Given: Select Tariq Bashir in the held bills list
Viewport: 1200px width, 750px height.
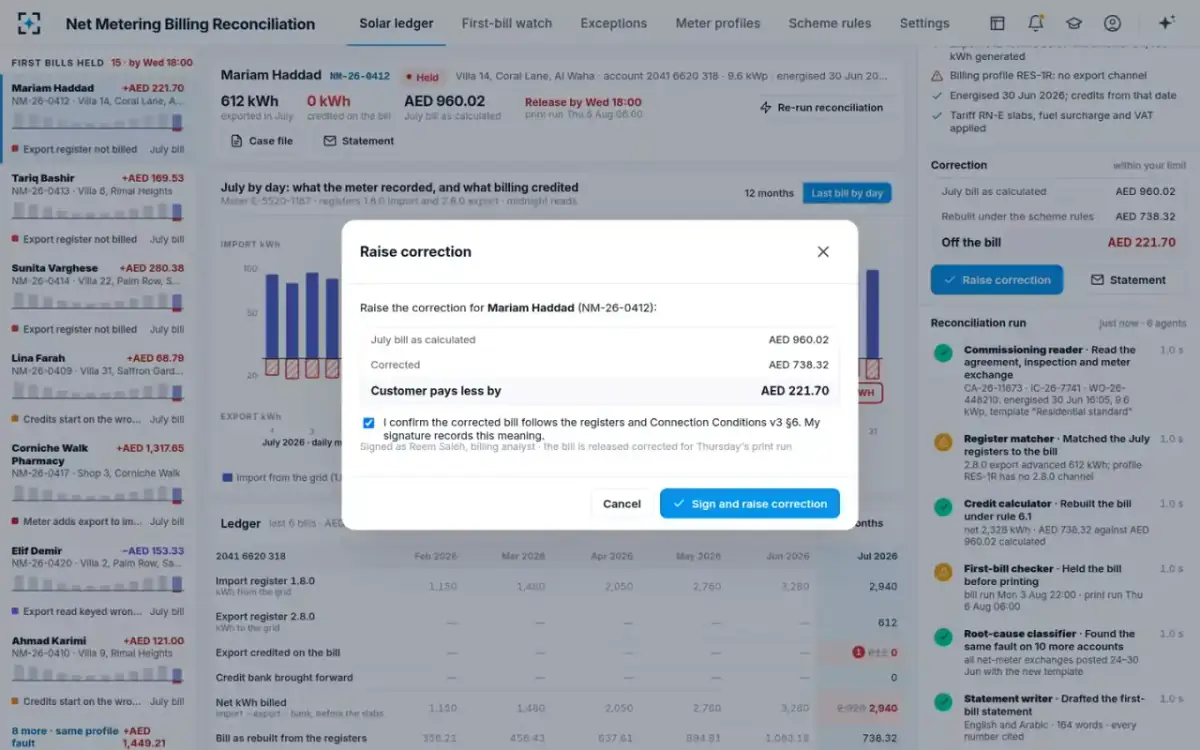Looking at the screenshot, I should click(x=97, y=209).
